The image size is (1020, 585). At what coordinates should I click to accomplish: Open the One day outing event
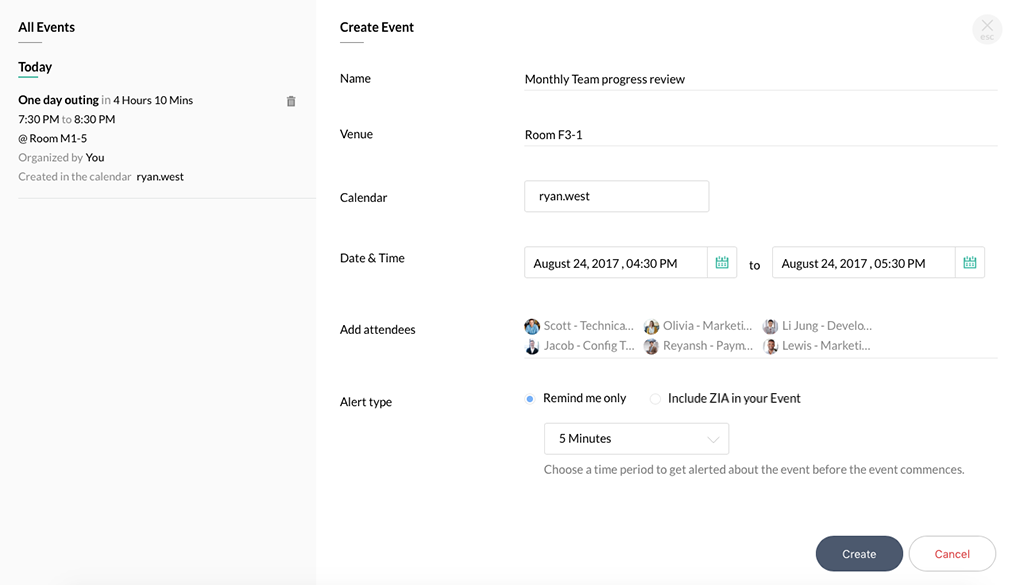tap(58, 100)
